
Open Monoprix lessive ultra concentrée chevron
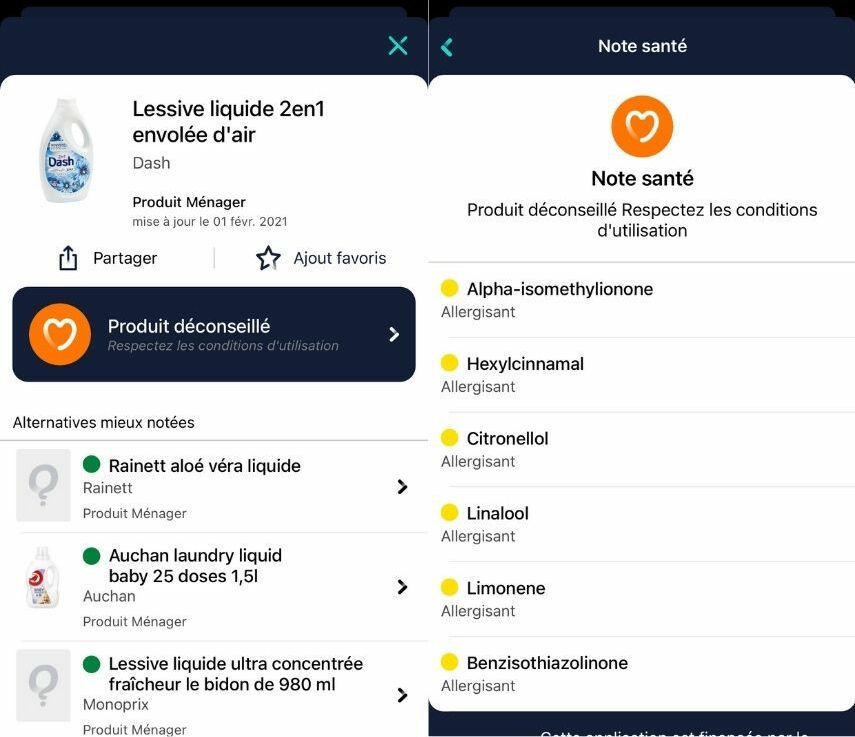[402, 695]
